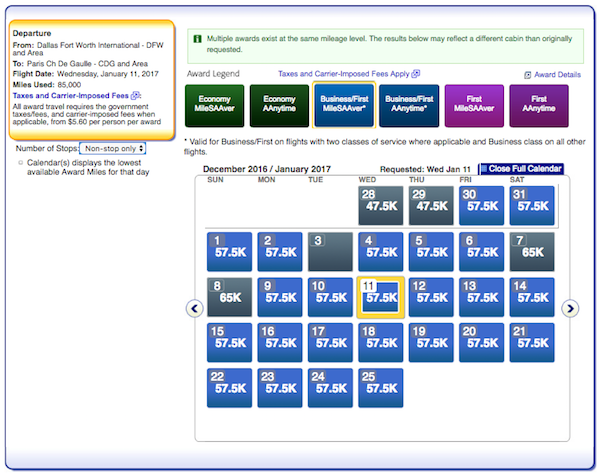
Task: Open external link icon beside sidebar Taxes Fees
Action: pyautogui.click(x=135, y=96)
